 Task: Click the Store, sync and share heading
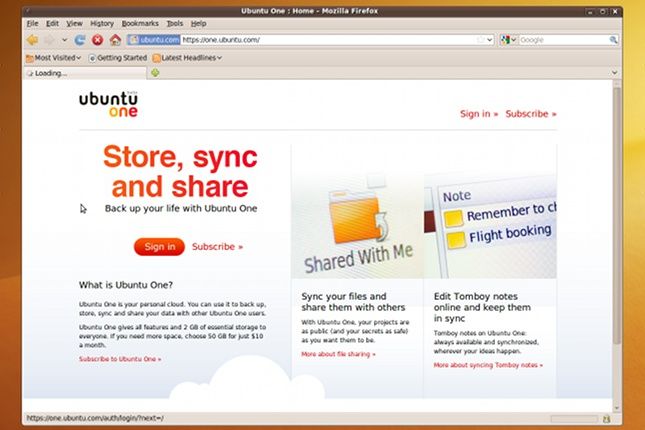180,172
